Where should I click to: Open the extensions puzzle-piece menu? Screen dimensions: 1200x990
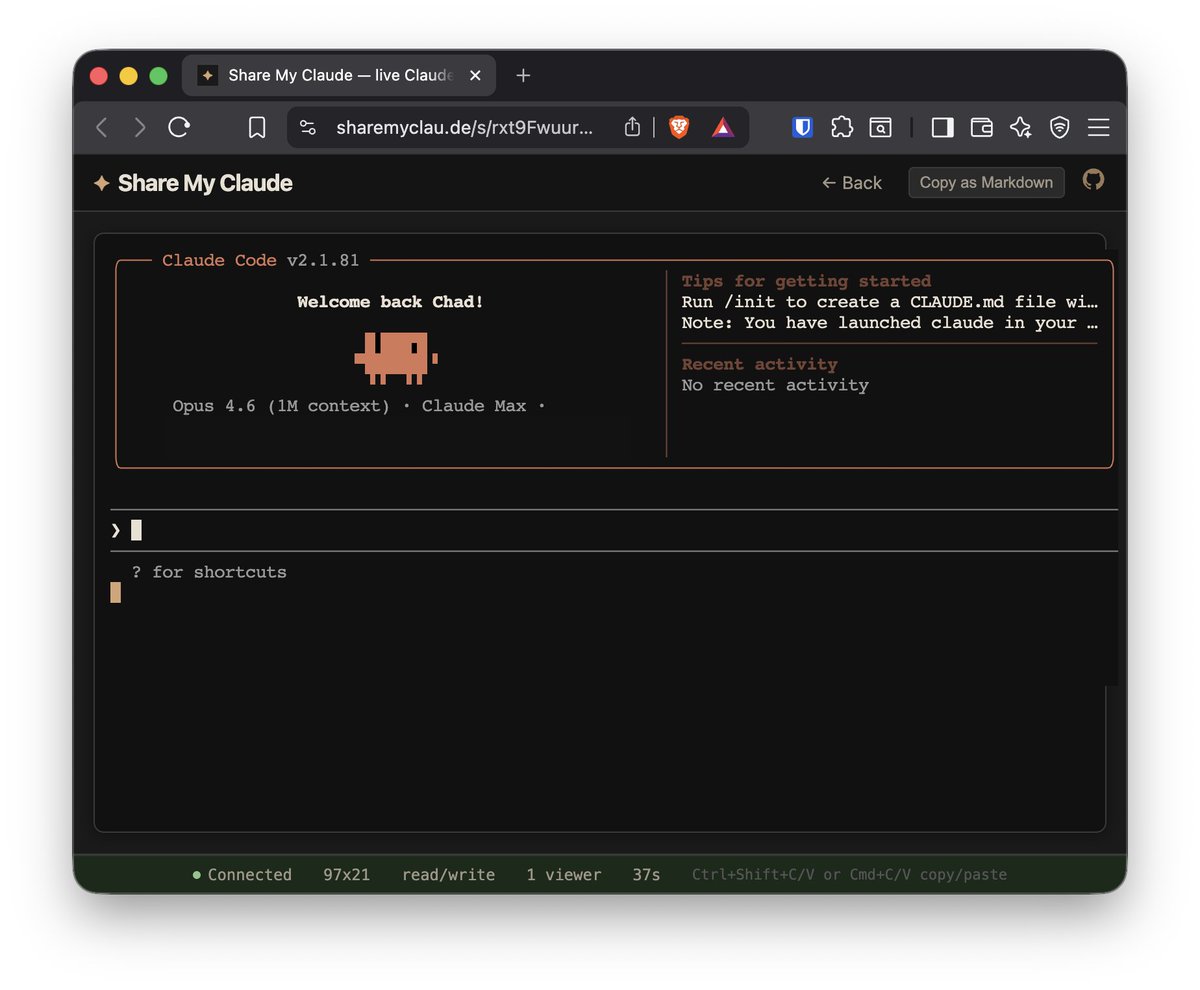coord(842,127)
